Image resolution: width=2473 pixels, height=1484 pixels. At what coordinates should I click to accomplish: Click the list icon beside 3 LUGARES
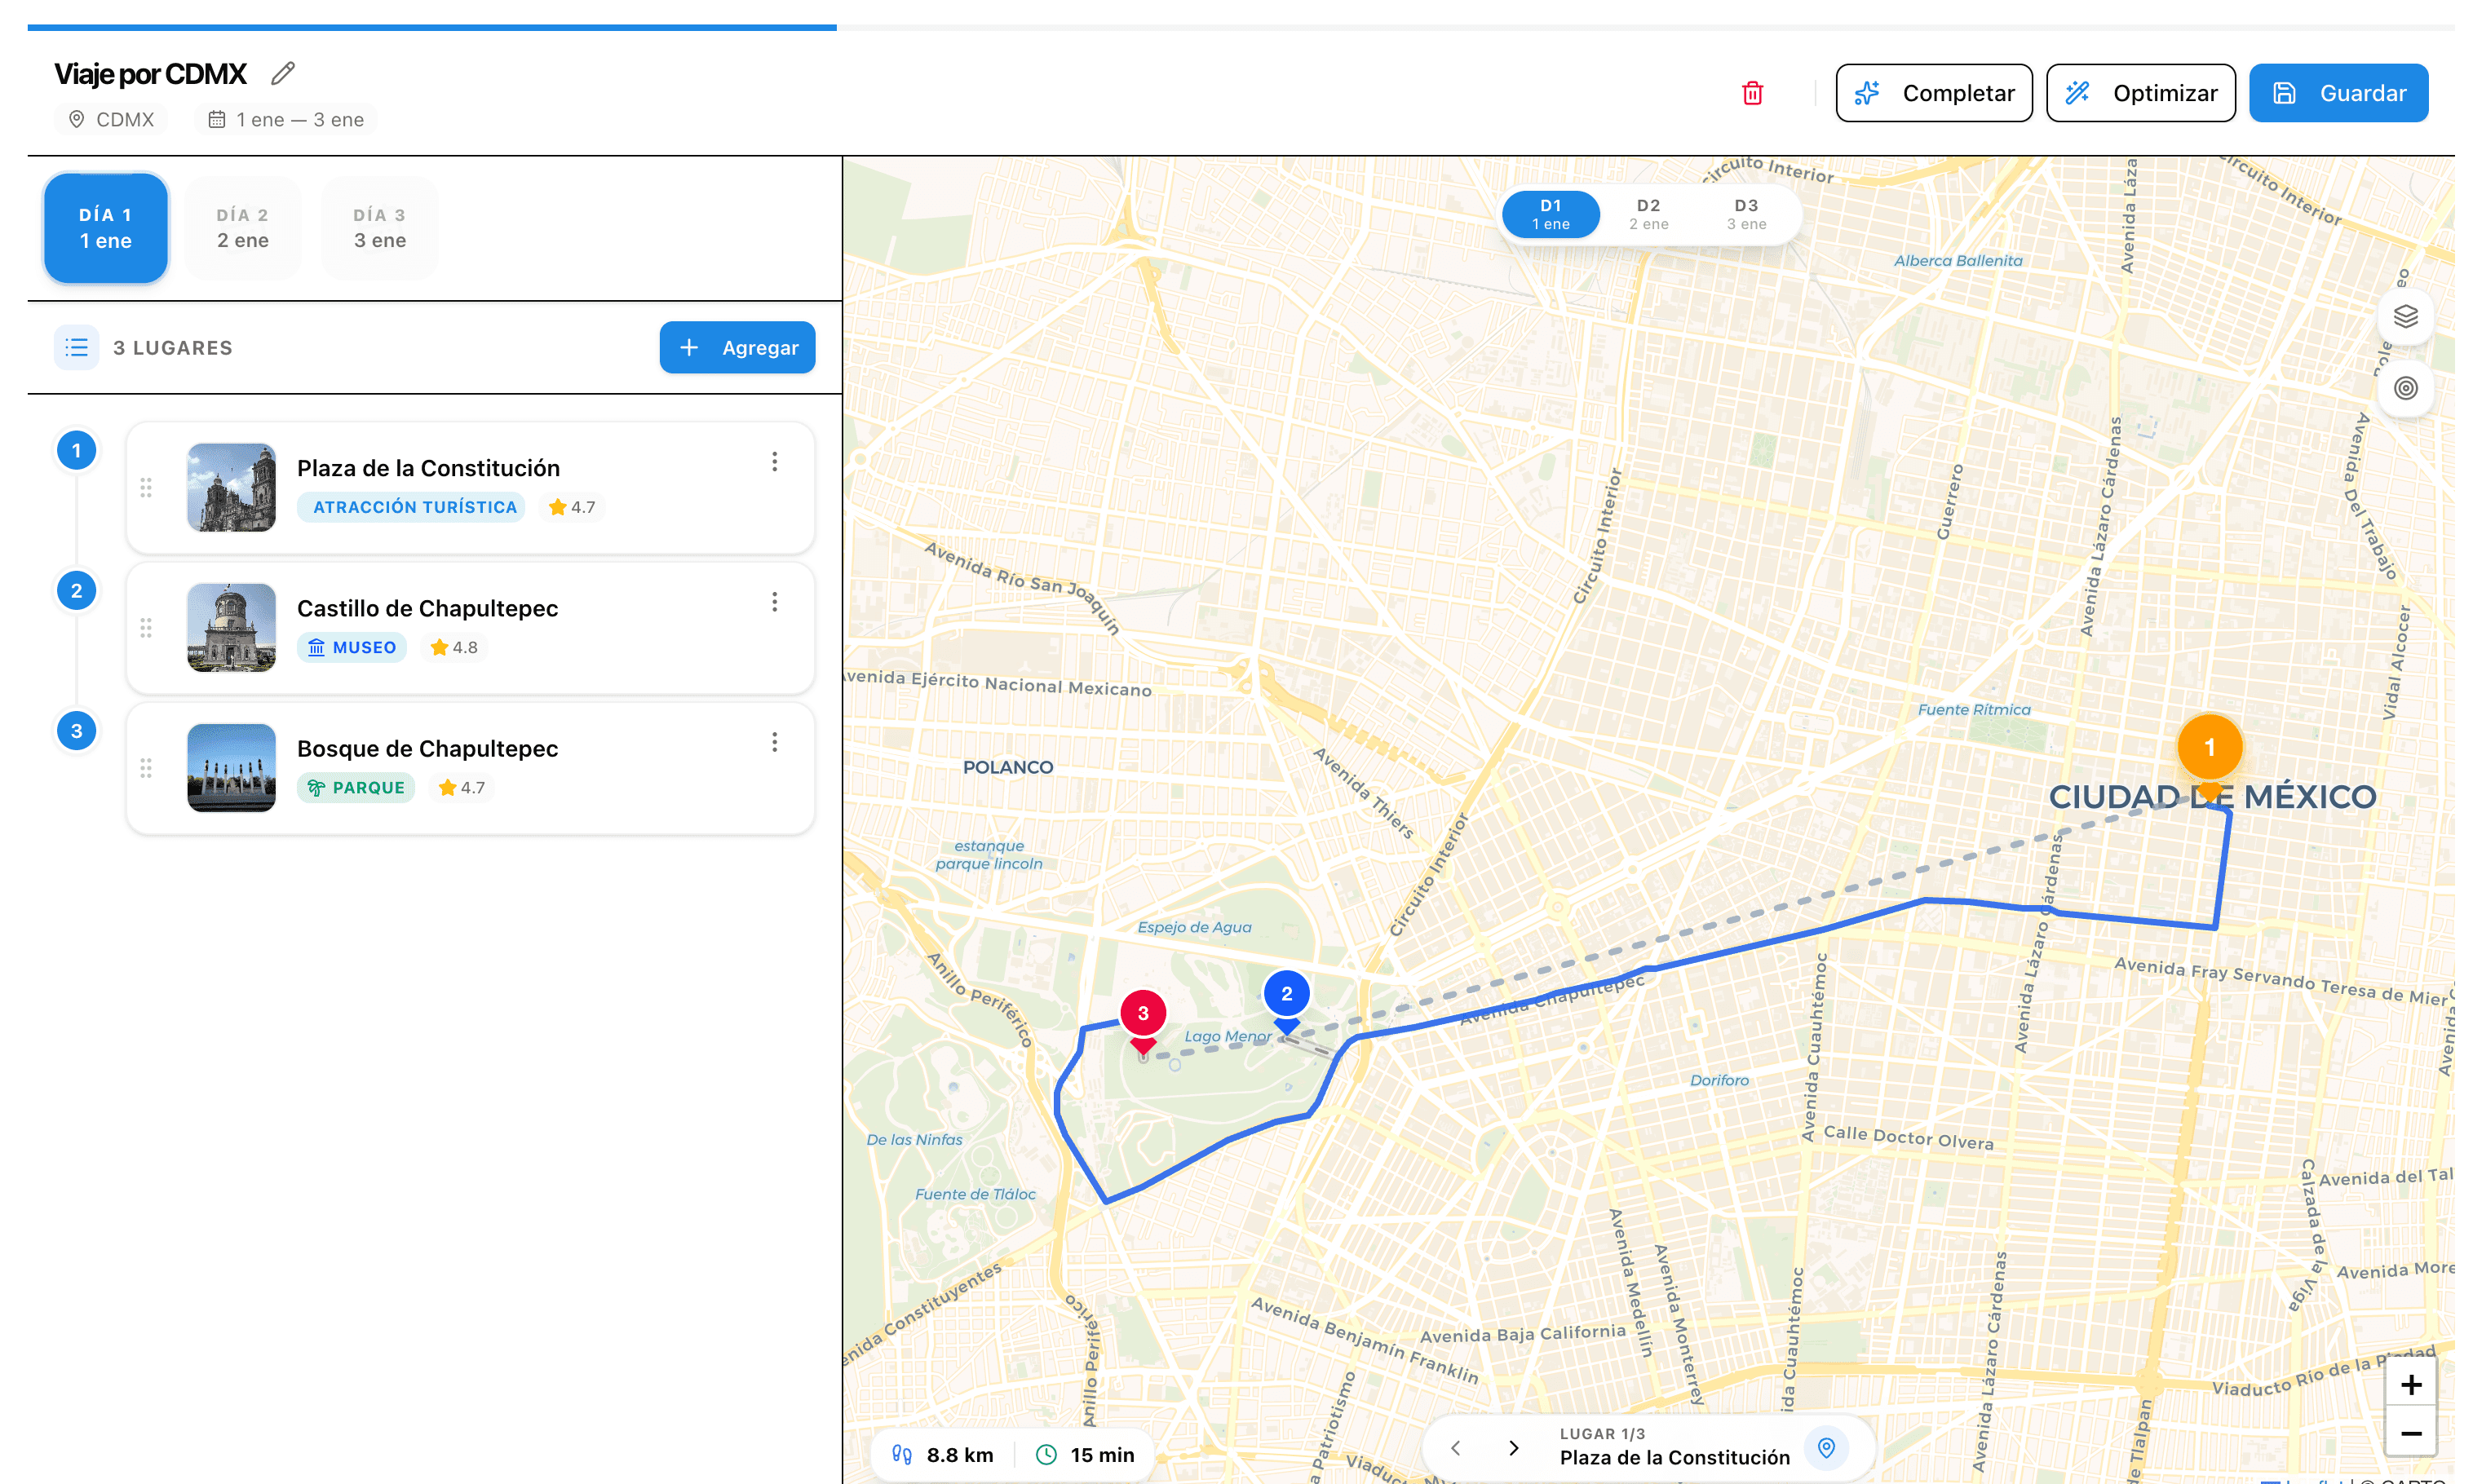[76, 346]
